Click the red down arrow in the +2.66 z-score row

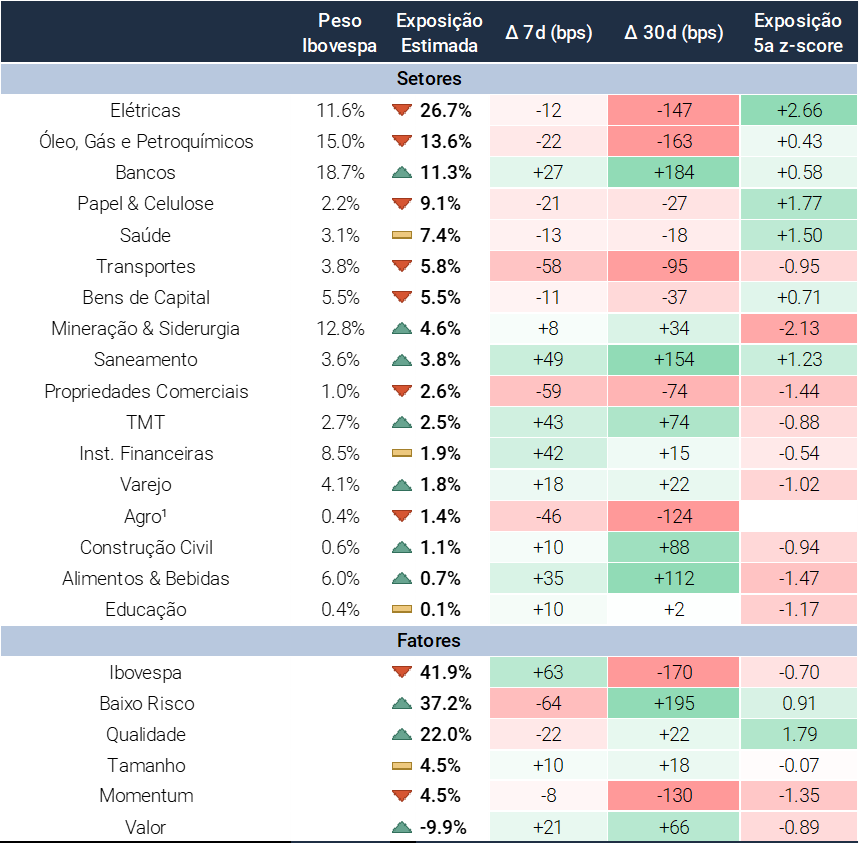(402, 110)
